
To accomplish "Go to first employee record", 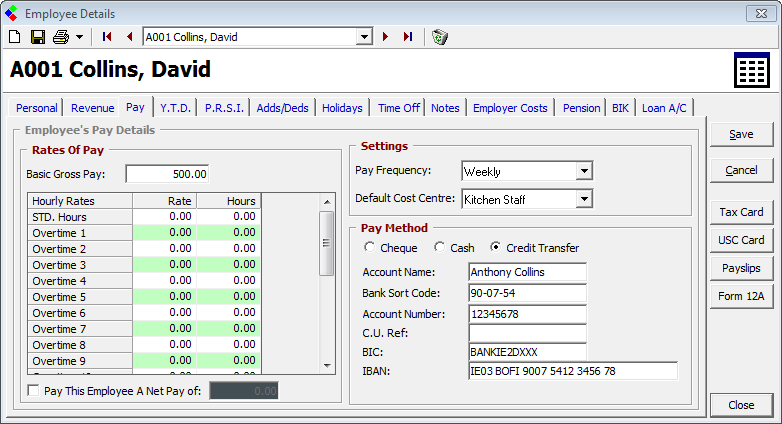I will (108, 37).
